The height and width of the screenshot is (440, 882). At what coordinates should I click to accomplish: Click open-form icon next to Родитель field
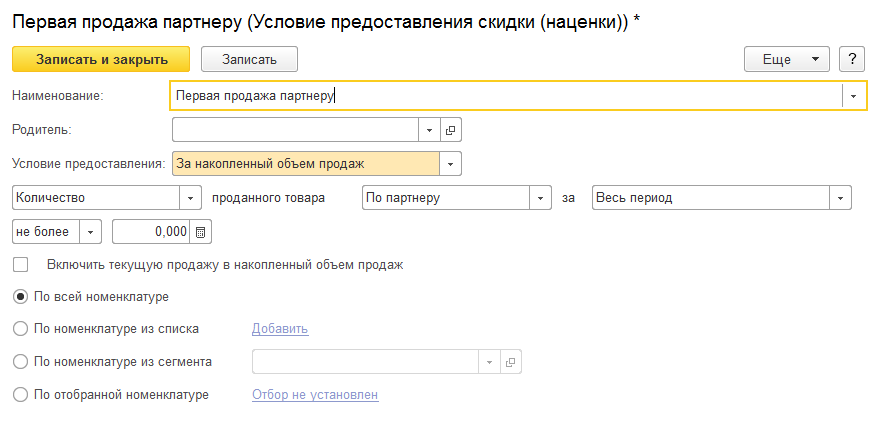[x=451, y=130]
